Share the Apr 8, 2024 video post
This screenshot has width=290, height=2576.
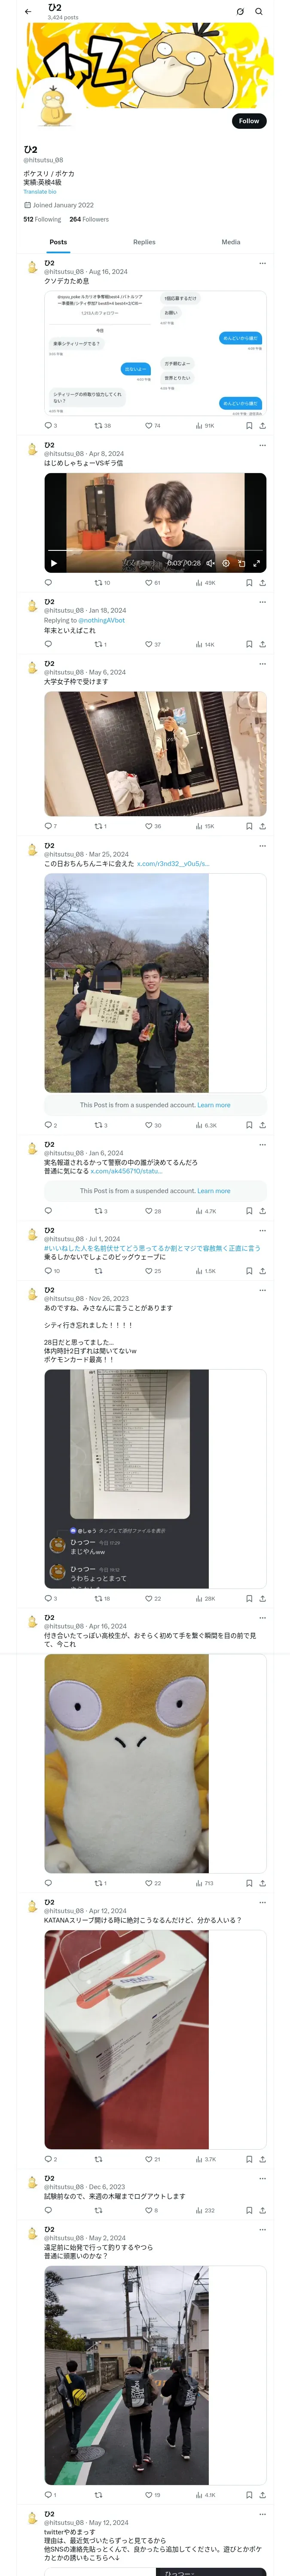(x=262, y=582)
